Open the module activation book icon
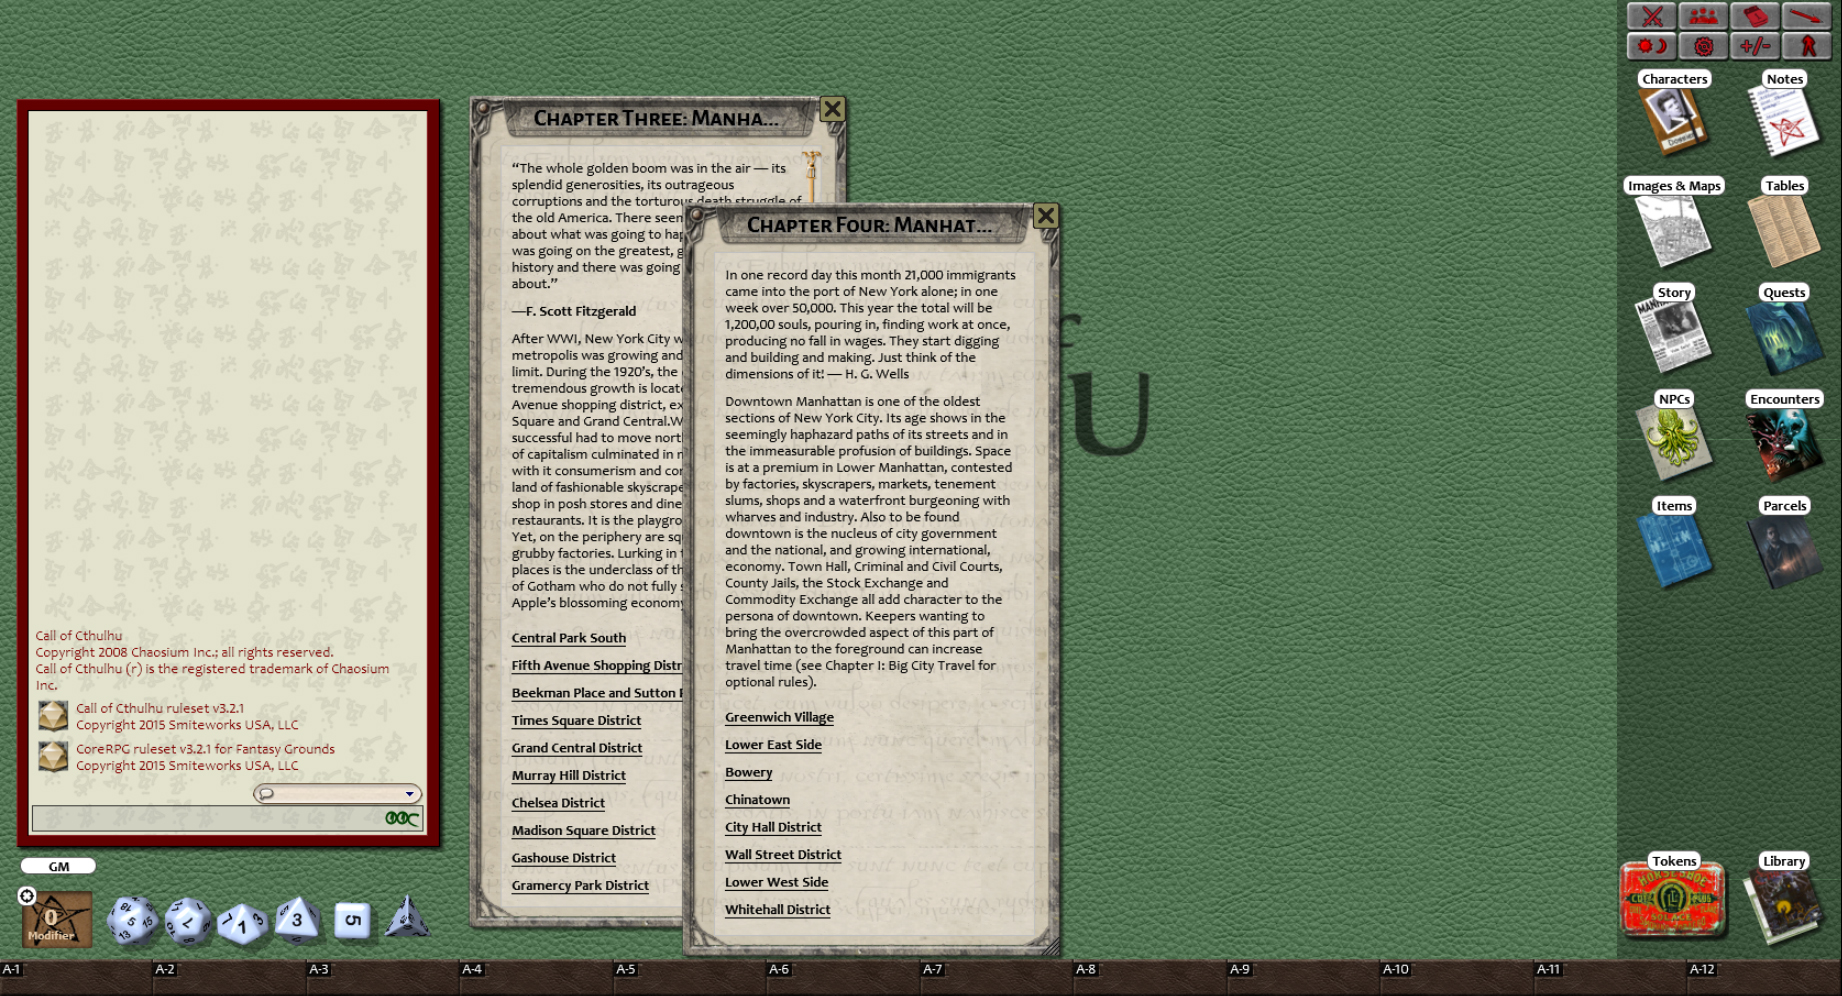 tap(1756, 16)
